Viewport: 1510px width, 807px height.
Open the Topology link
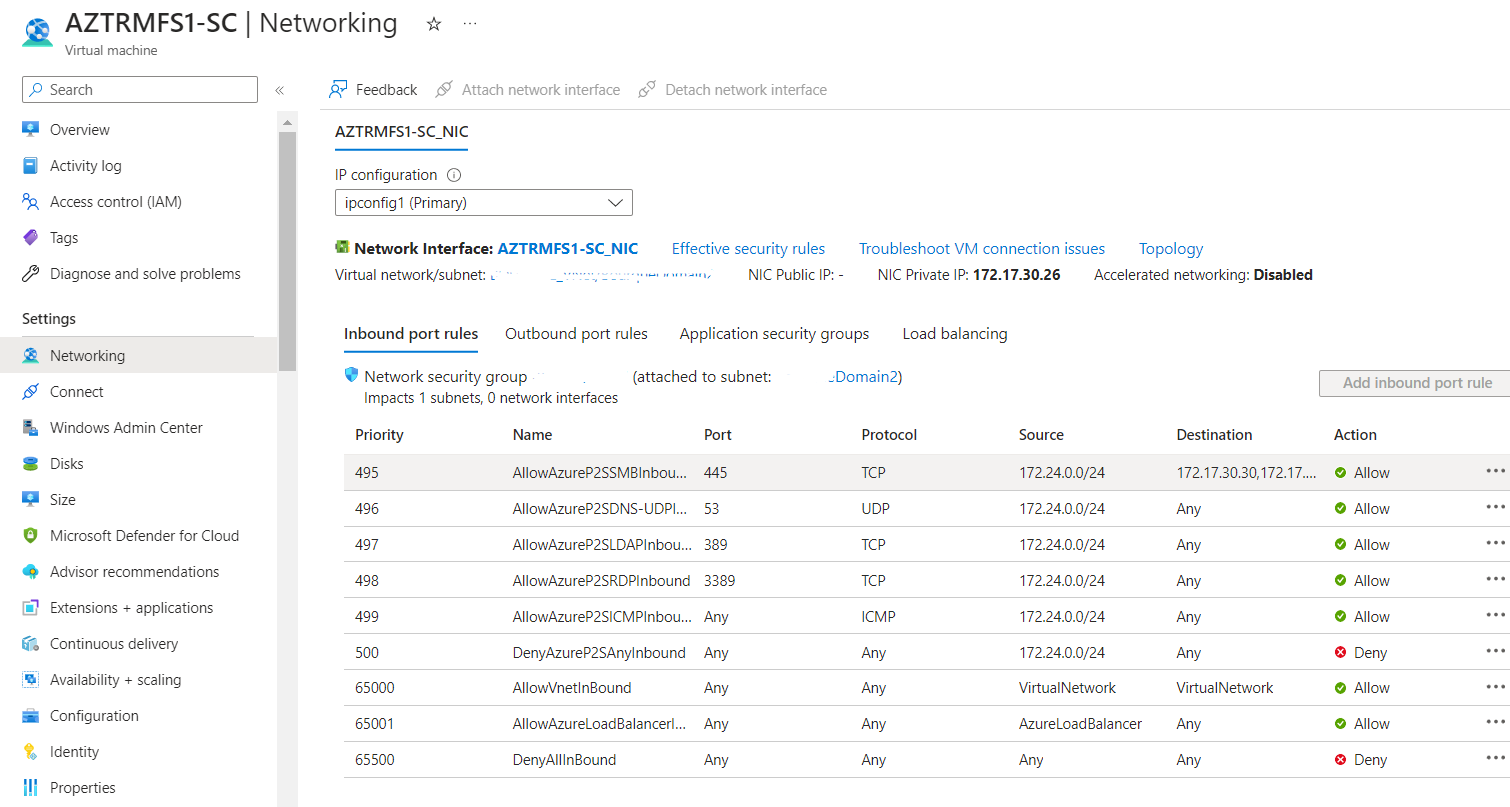click(x=1171, y=249)
